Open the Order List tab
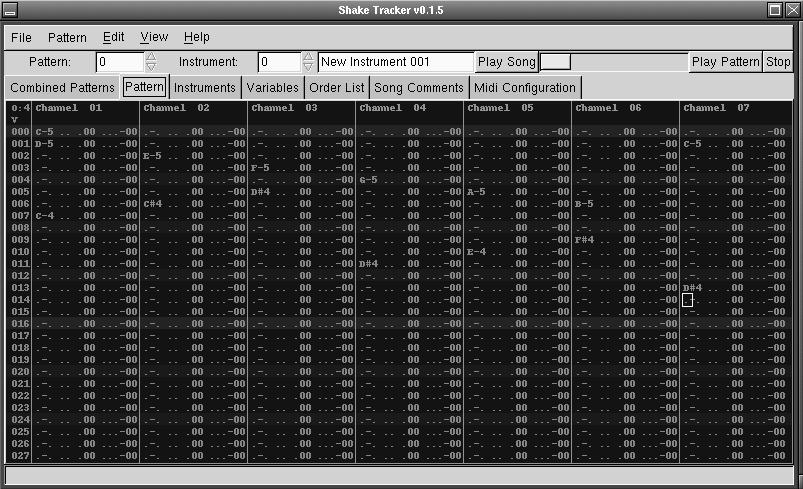The width and height of the screenshot is (803, 489). coord(337,88)
